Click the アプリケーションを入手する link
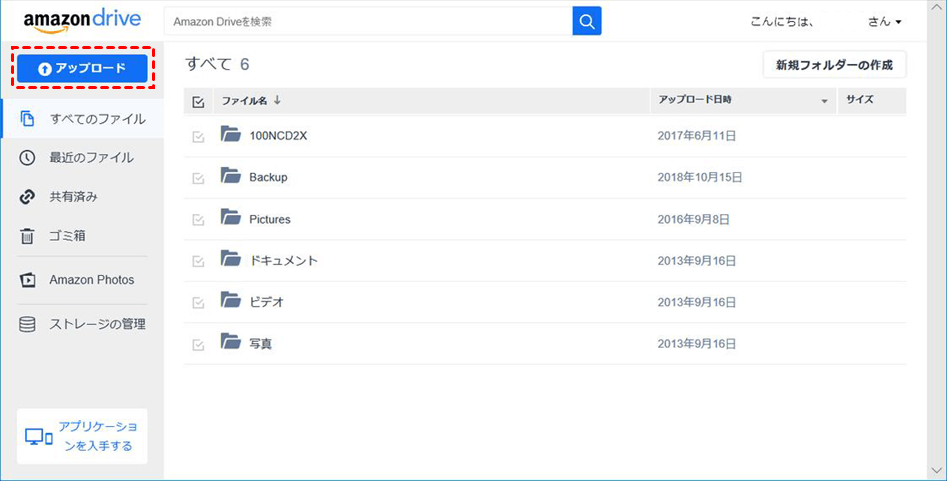Image resolution: width=947 pixels, height=481 pixels. 98,436
